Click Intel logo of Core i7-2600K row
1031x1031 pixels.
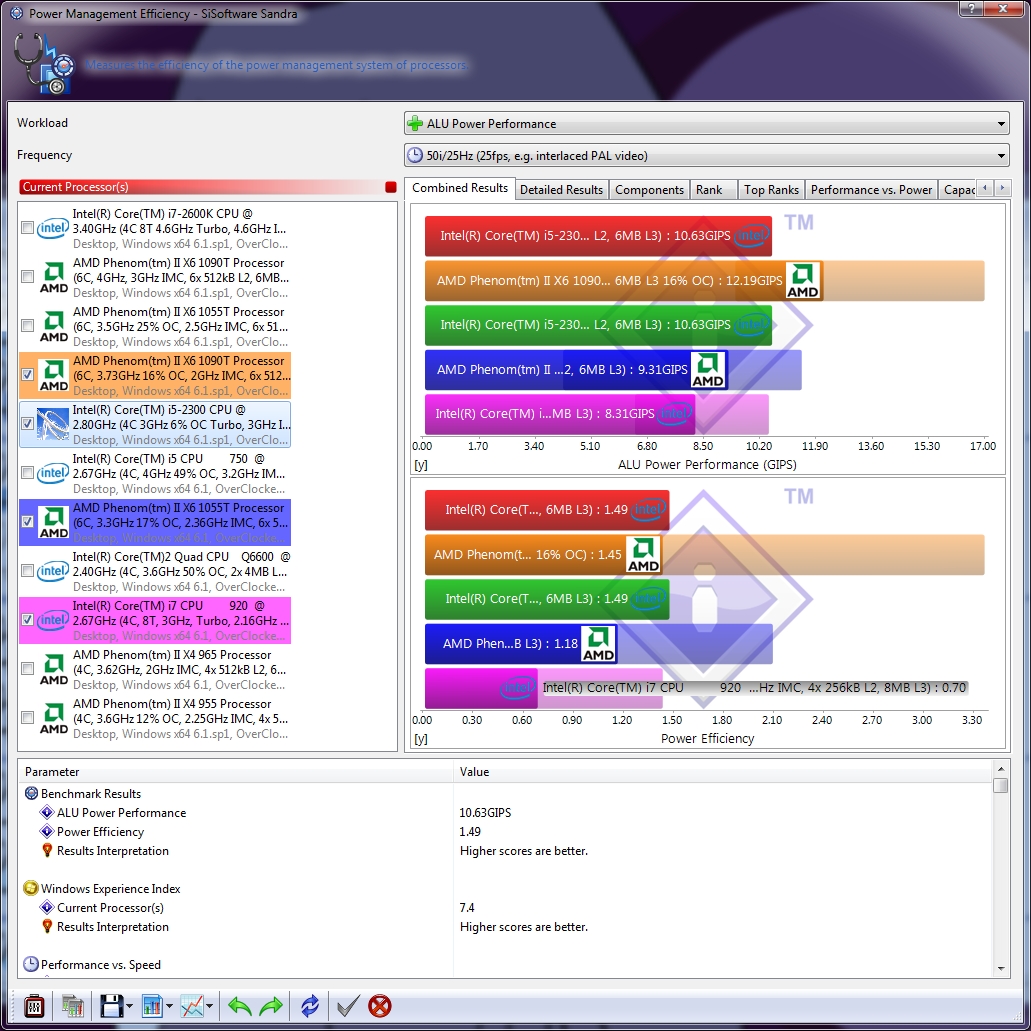pos(53,228)
